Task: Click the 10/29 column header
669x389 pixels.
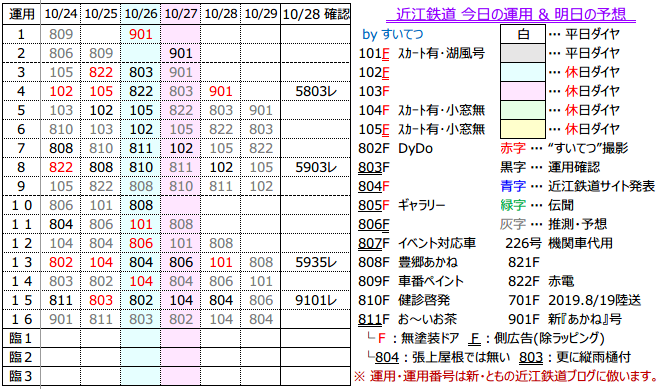Action: coord(261,14)
